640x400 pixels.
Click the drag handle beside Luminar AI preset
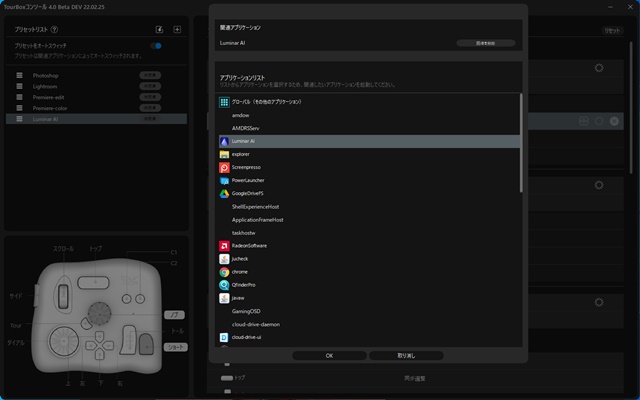pyautogui.click(x=19, y=119)
